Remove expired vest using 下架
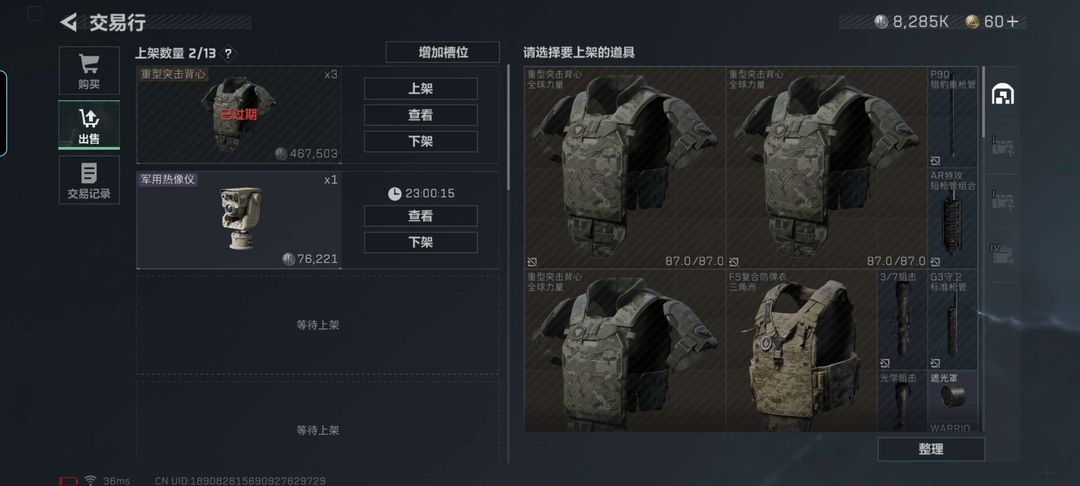 [420, 141]
